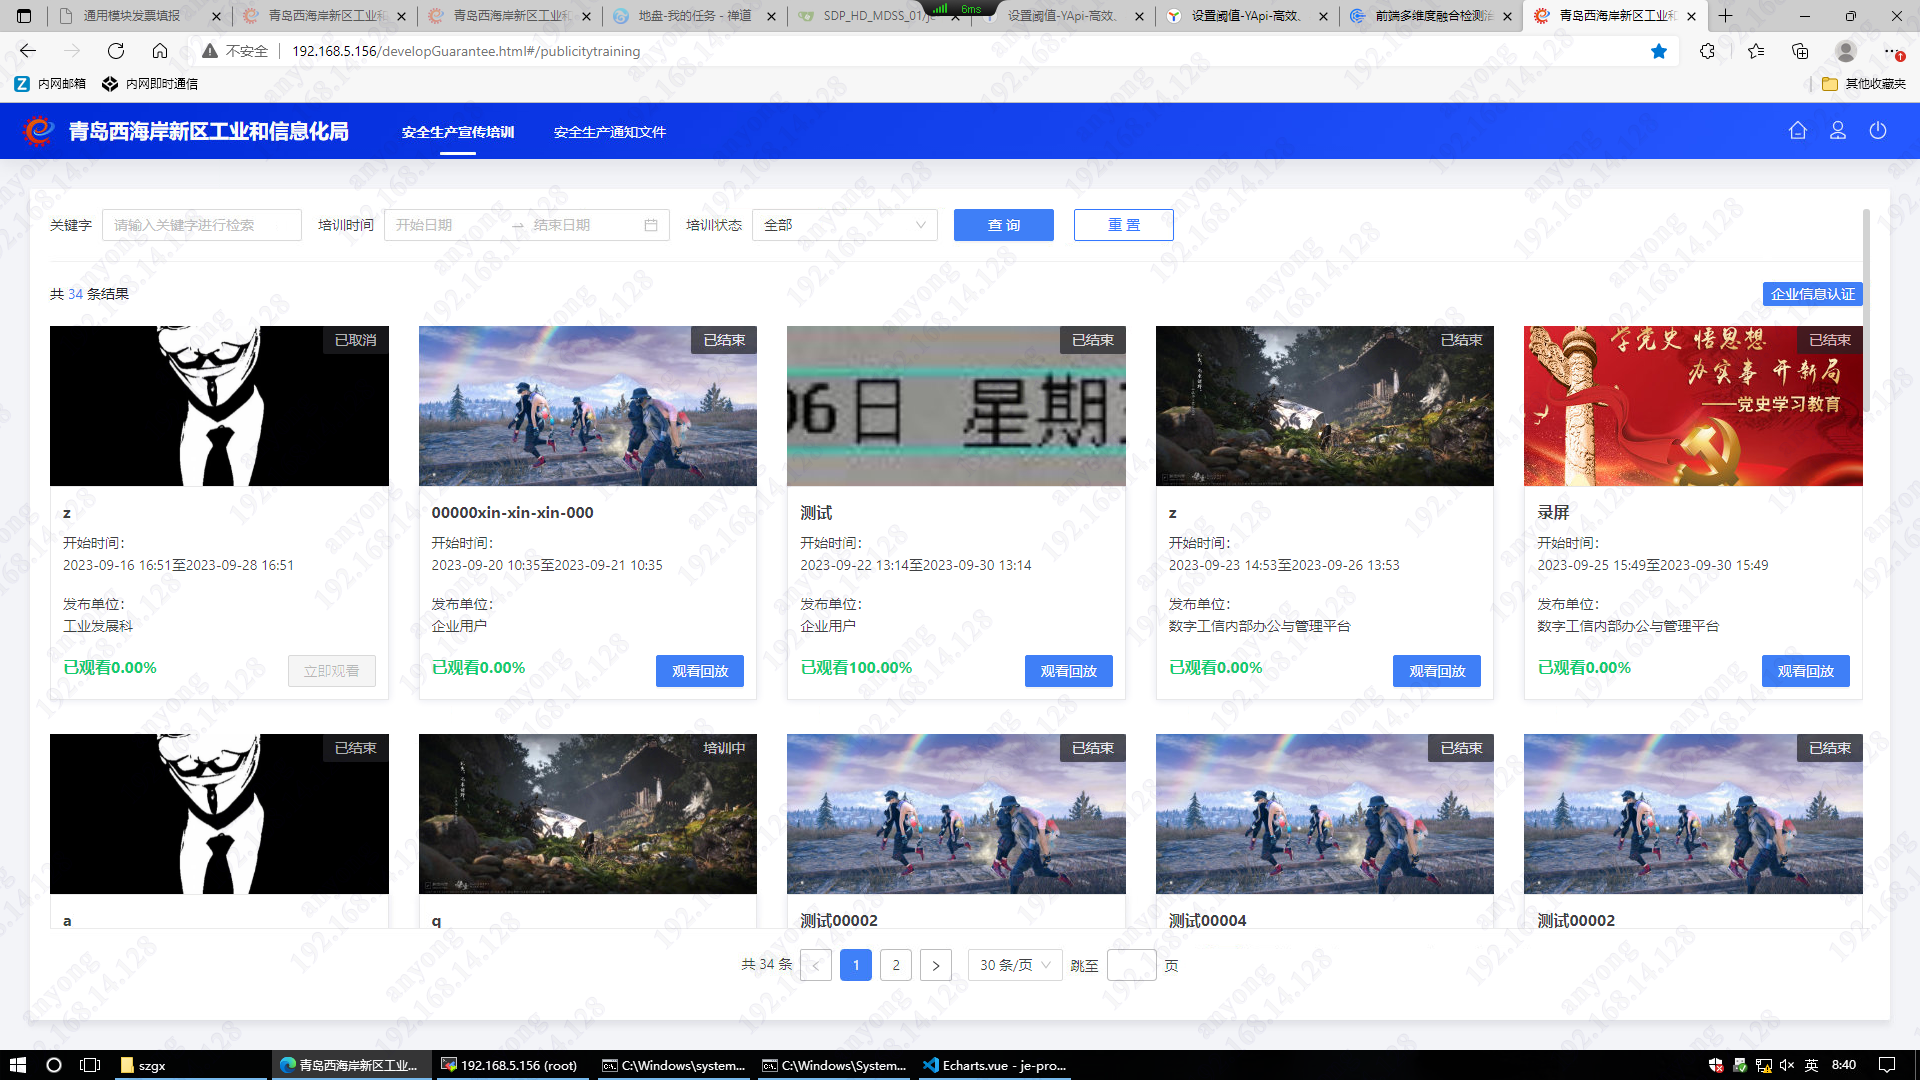Open the notification center icon
Screen dimensions: 1920x1080
(x=1887, y=1065)
